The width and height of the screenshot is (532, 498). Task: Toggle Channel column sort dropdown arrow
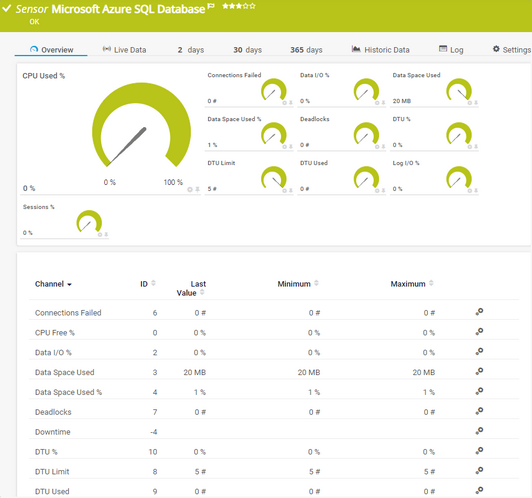point(70,285)
